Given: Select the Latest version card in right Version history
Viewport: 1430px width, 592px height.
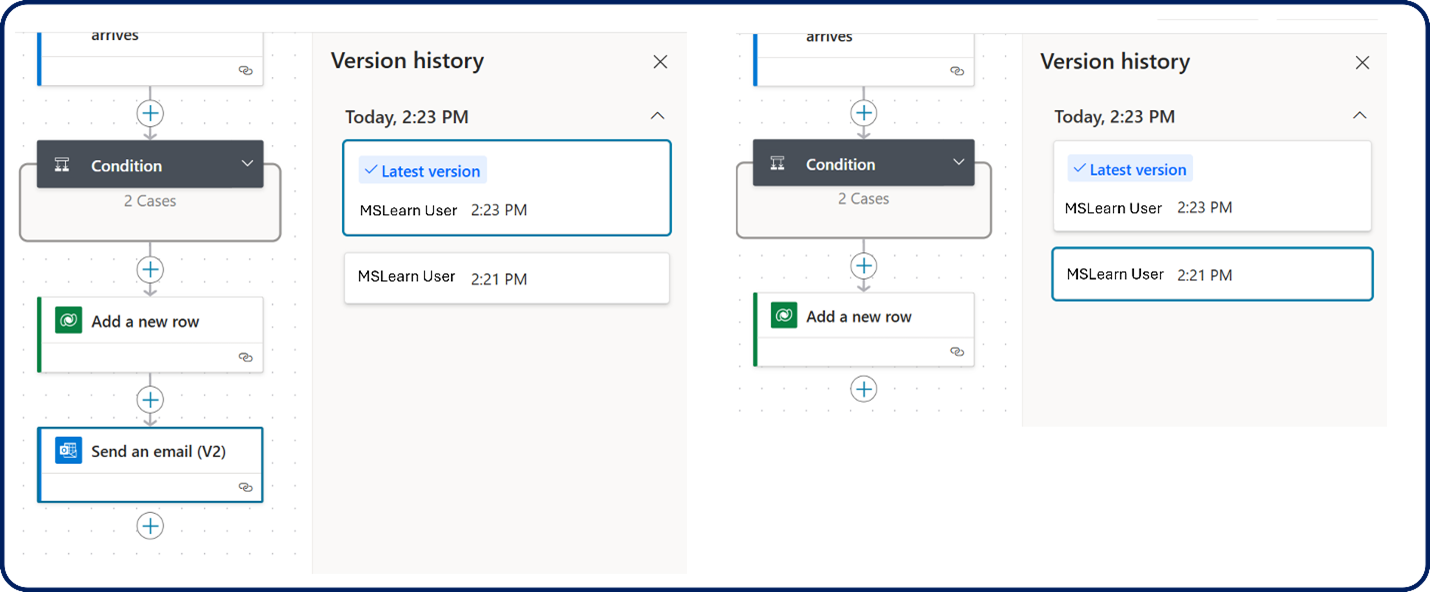Looking at the screenshot, I should pos(1211,187).
